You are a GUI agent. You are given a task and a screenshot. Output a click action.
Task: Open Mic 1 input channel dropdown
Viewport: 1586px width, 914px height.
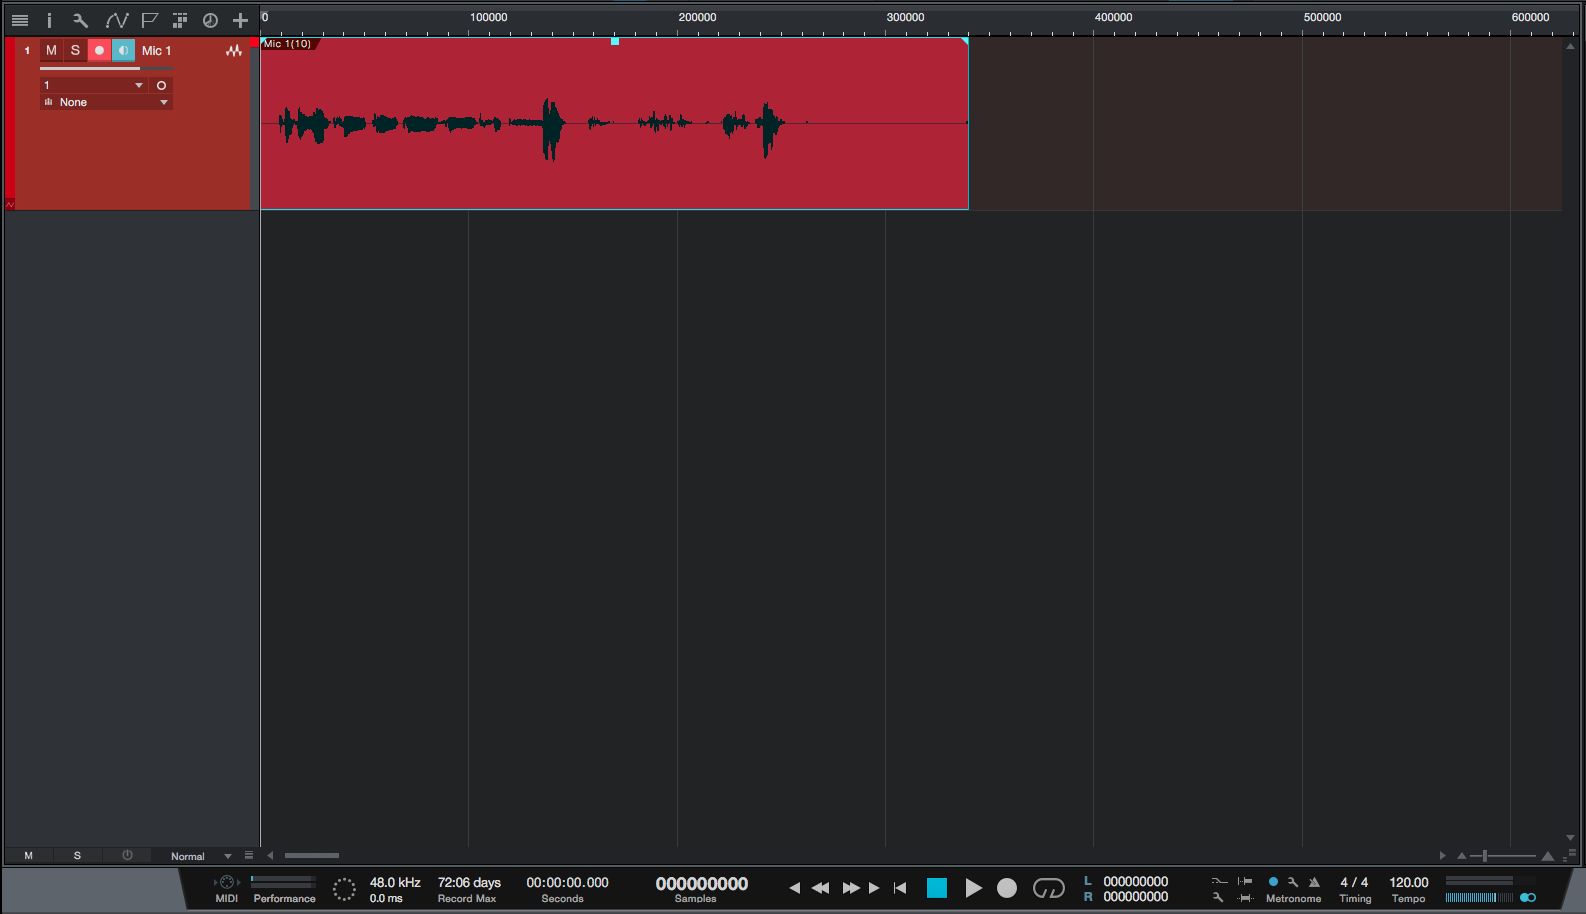[x=95, y=85]
